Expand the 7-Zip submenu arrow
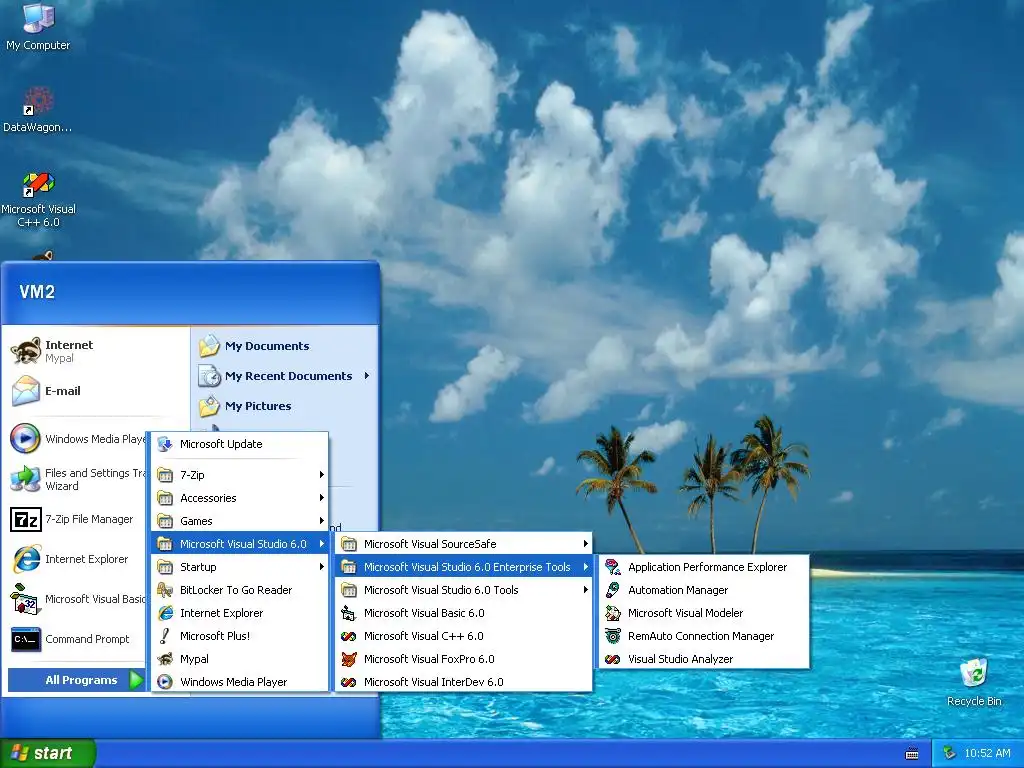The height and width of the screenshot is (768, 1024). [x=321, y=475]
